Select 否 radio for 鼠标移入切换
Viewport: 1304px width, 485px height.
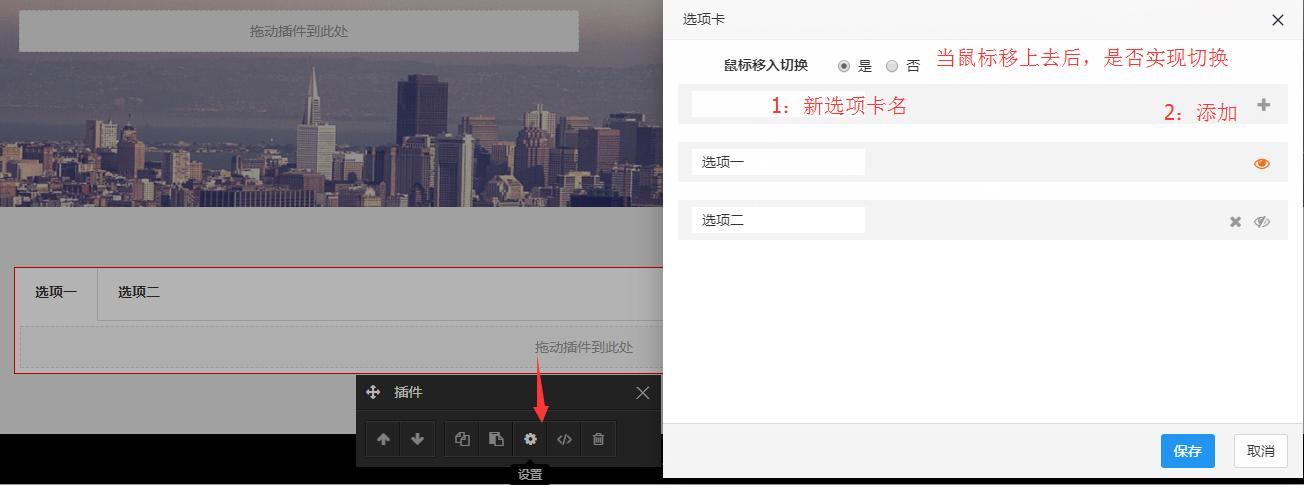892,66
